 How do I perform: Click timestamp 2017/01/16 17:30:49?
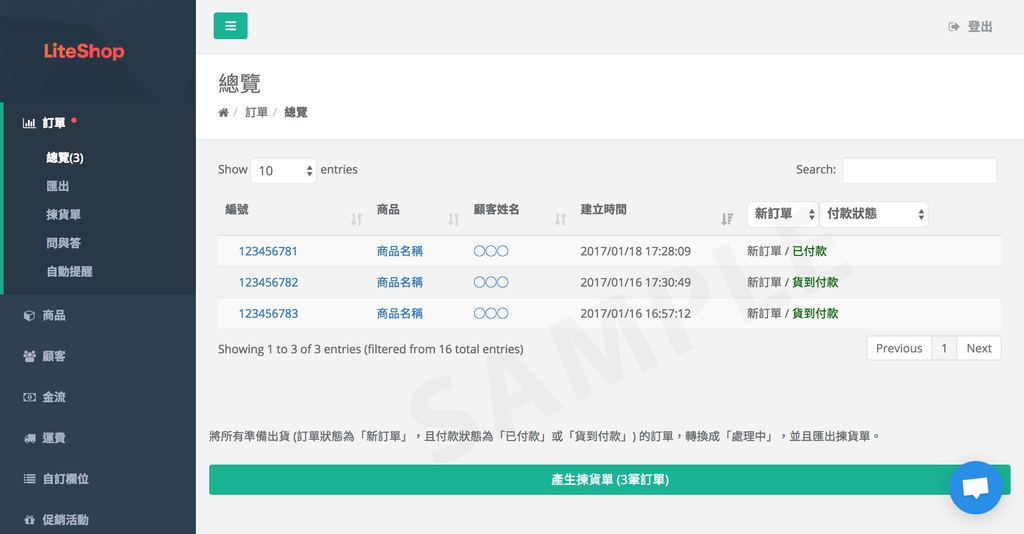(x=635, y=282)
